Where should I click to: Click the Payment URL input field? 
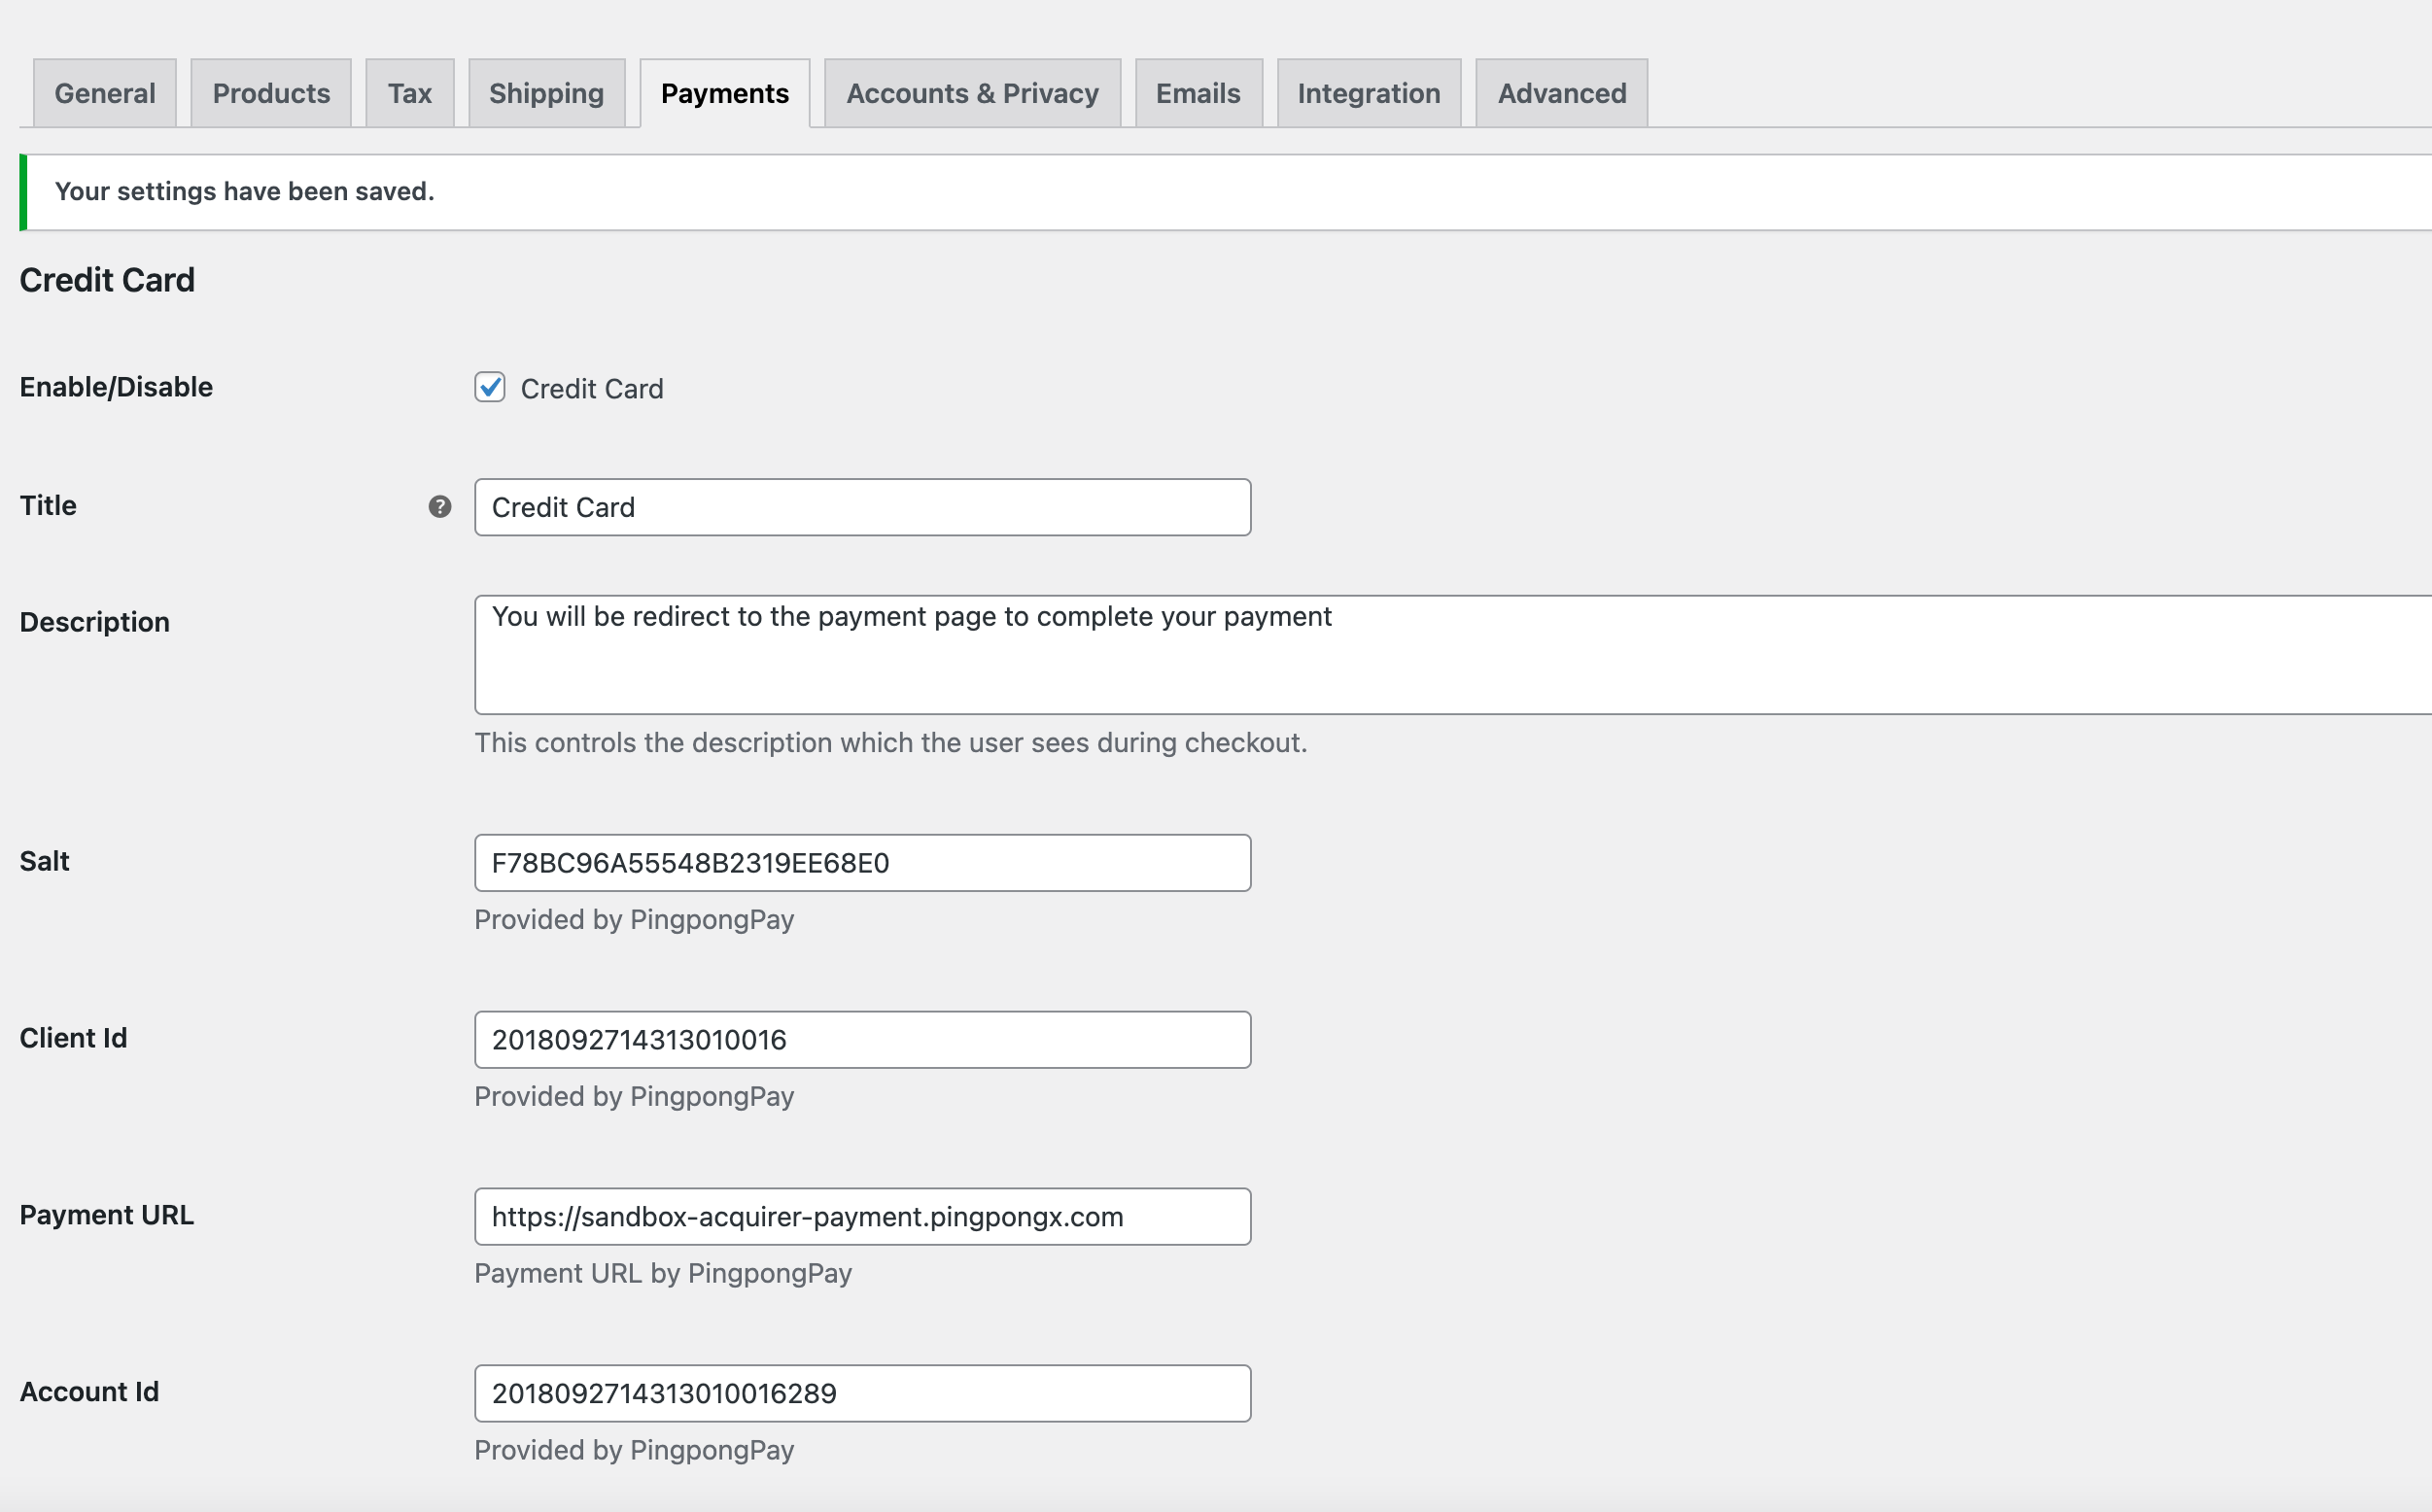click(862, 1217)
